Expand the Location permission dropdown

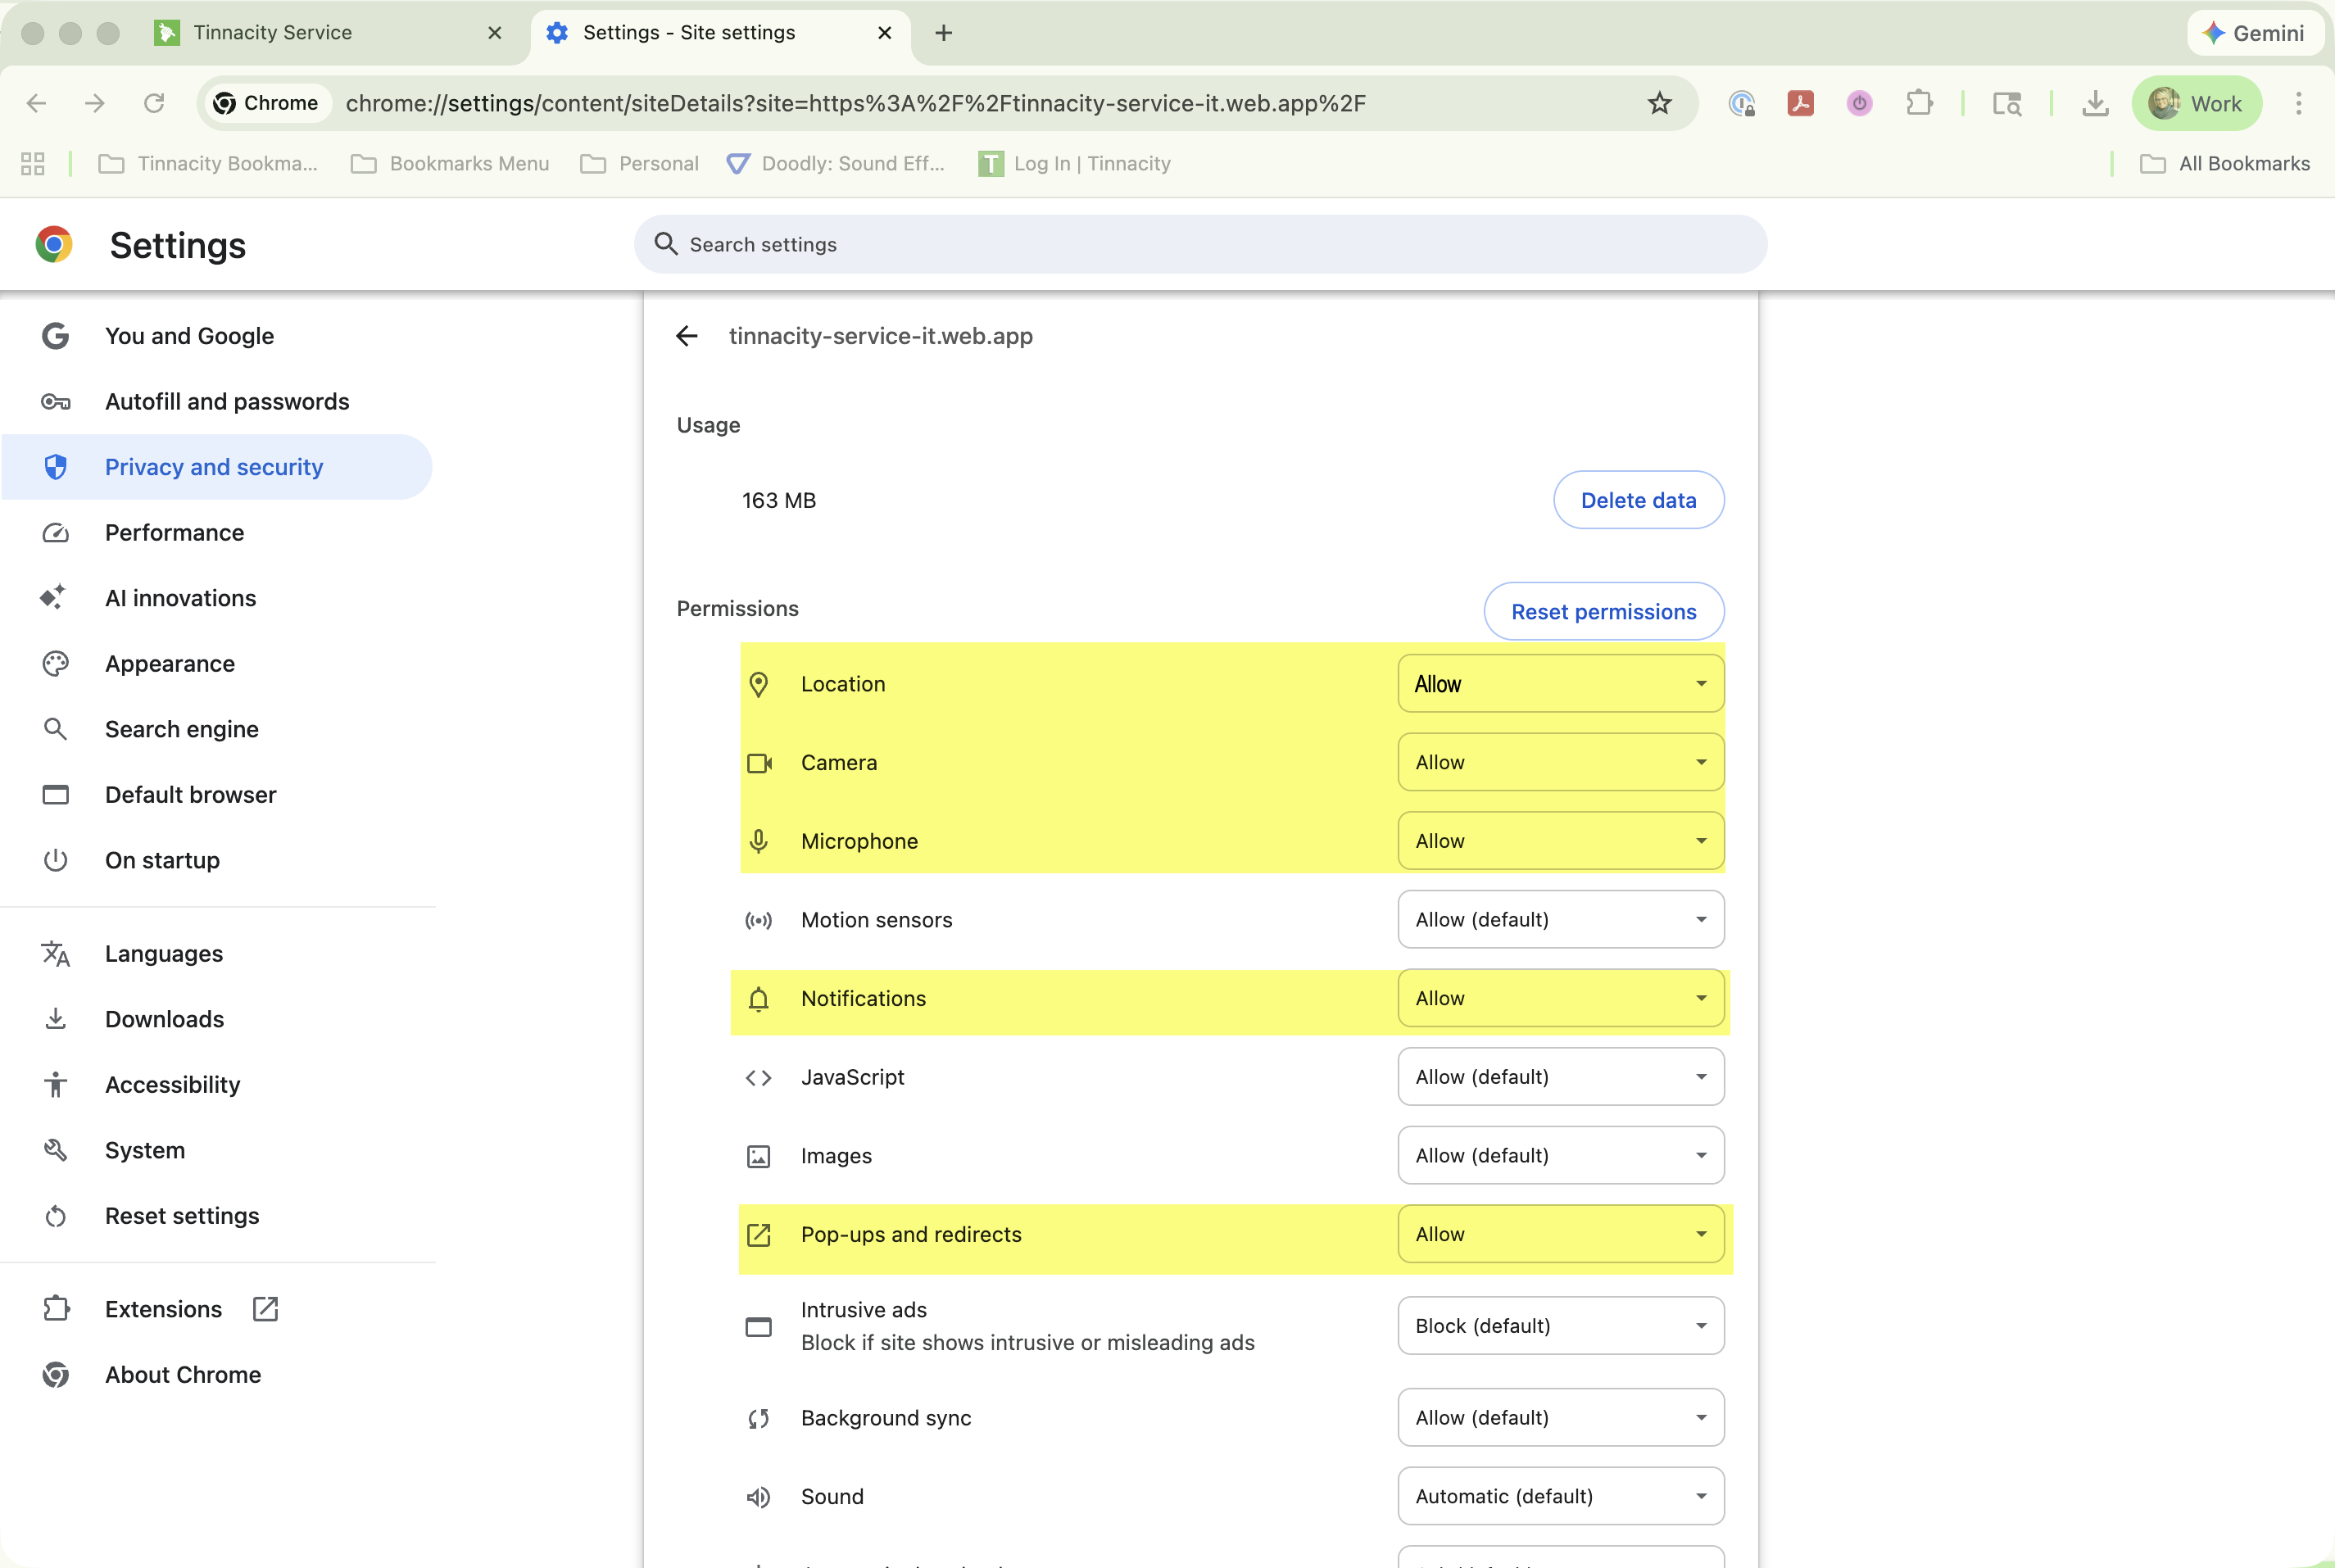[x=1560, y=684]
